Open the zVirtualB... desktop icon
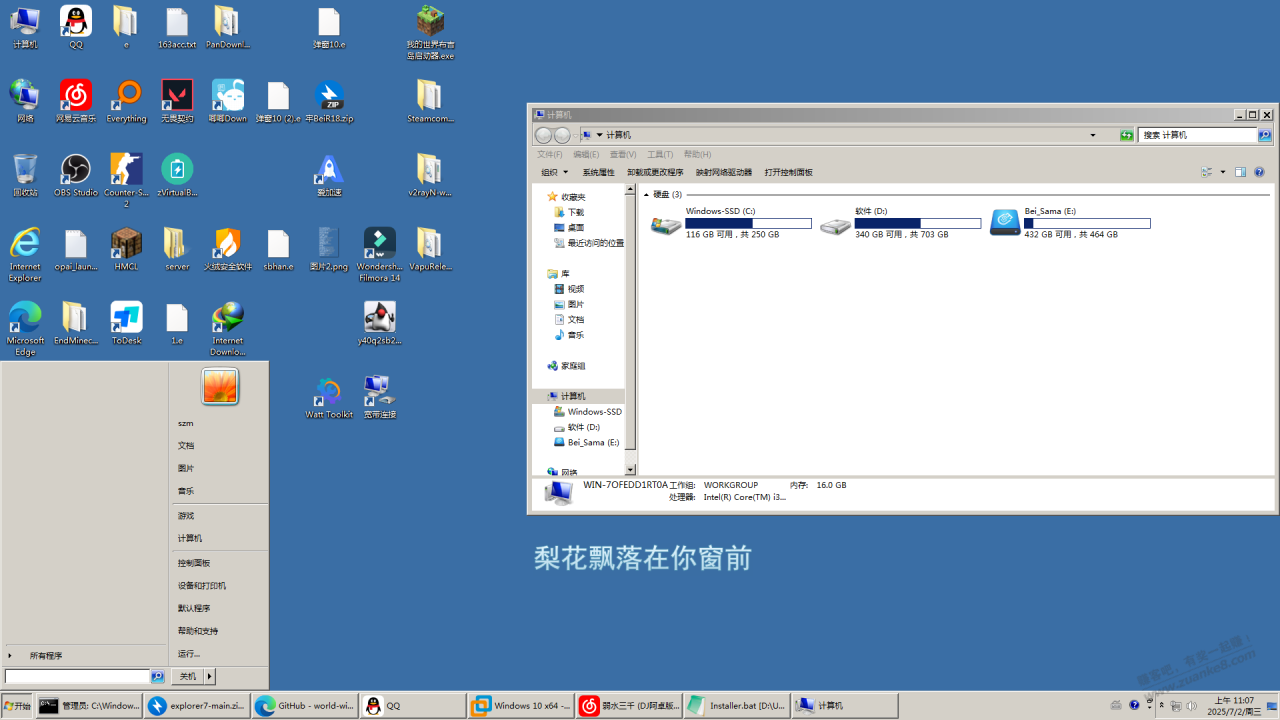 click(x=177, y=175)
